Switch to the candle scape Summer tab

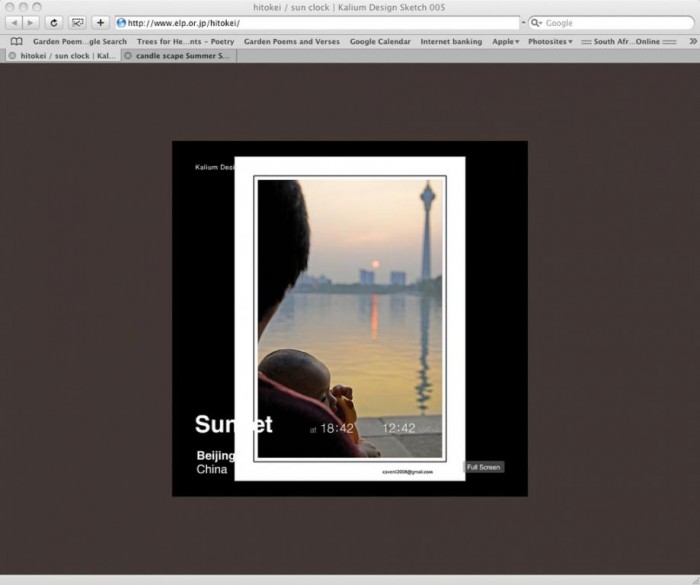(180, 56)
